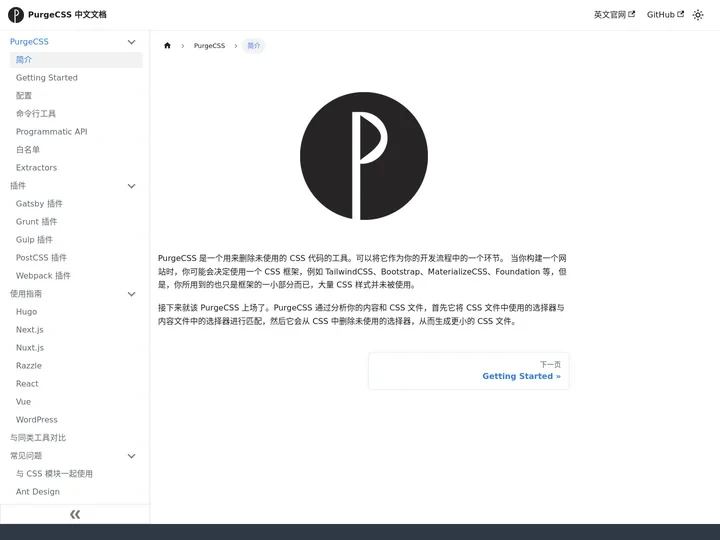720x540 pixels.
Task: Open the 配置 sidebar page
Action: point(76,96)
